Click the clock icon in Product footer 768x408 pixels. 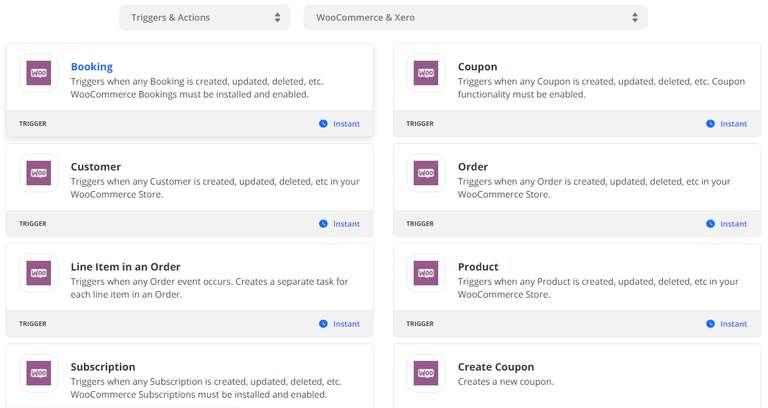coord(710,323)
